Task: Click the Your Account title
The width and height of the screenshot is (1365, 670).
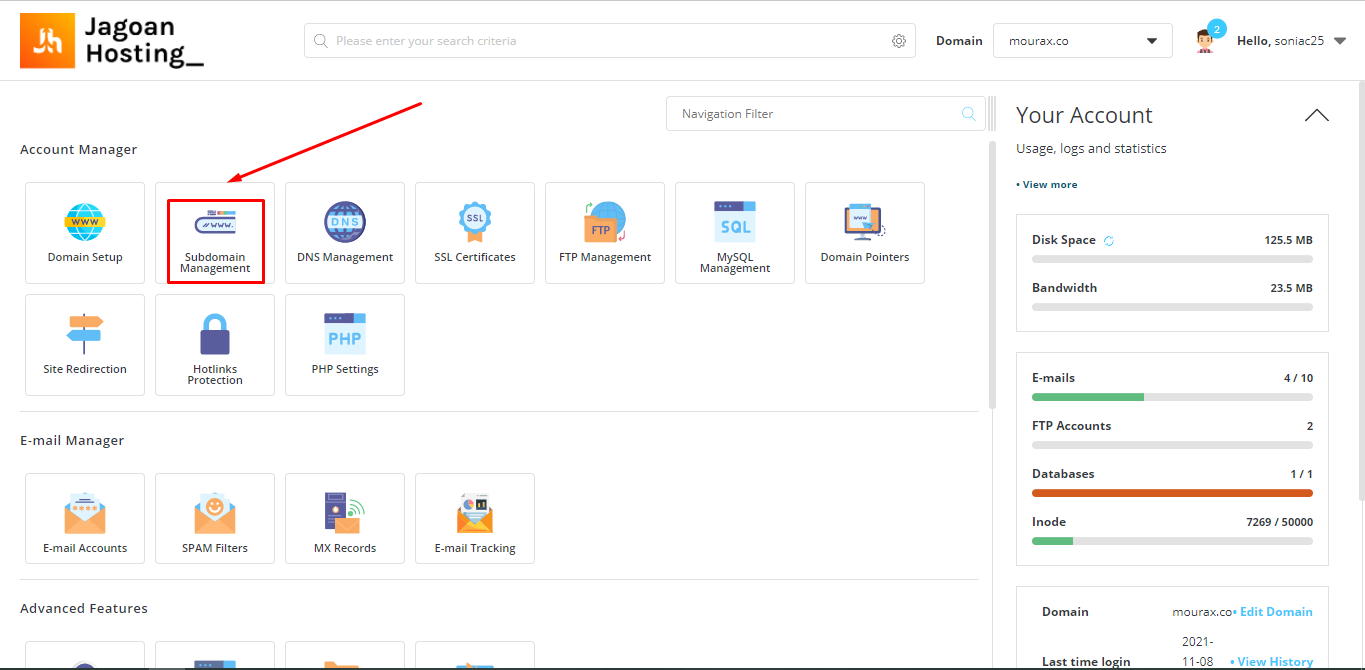Action: tap(1084, 116)
